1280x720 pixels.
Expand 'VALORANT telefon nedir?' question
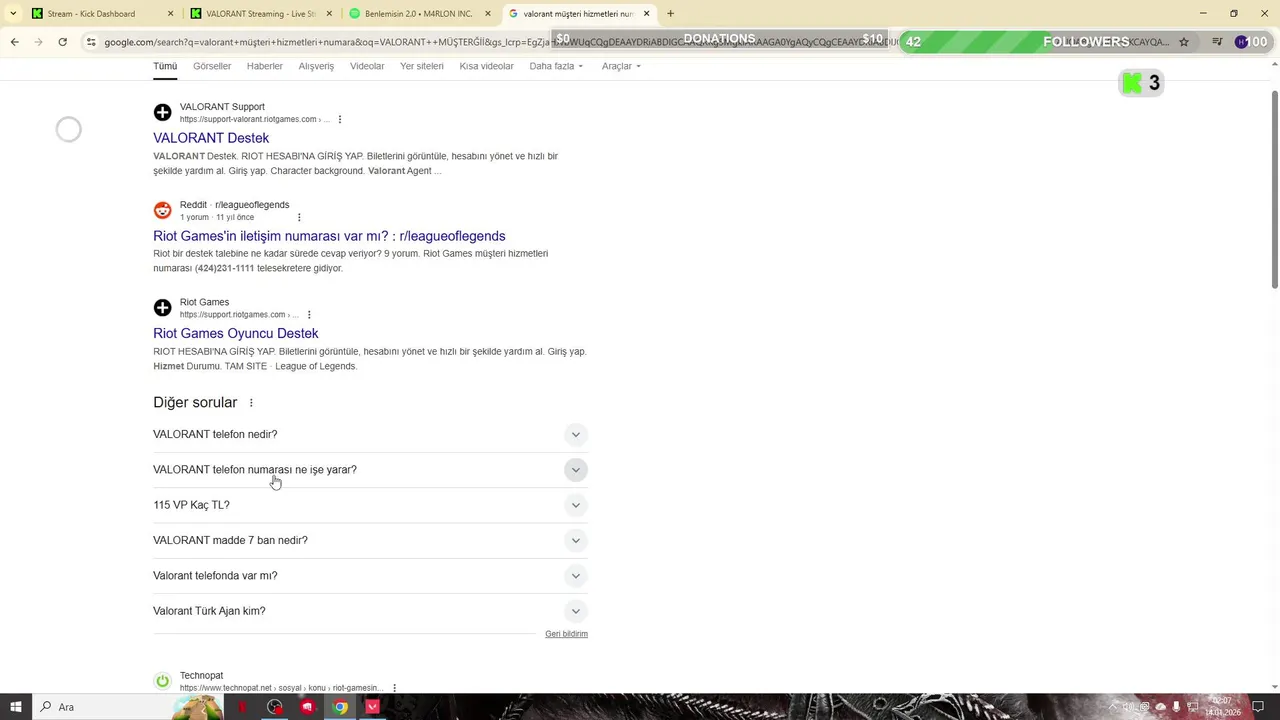click(370, 435)
